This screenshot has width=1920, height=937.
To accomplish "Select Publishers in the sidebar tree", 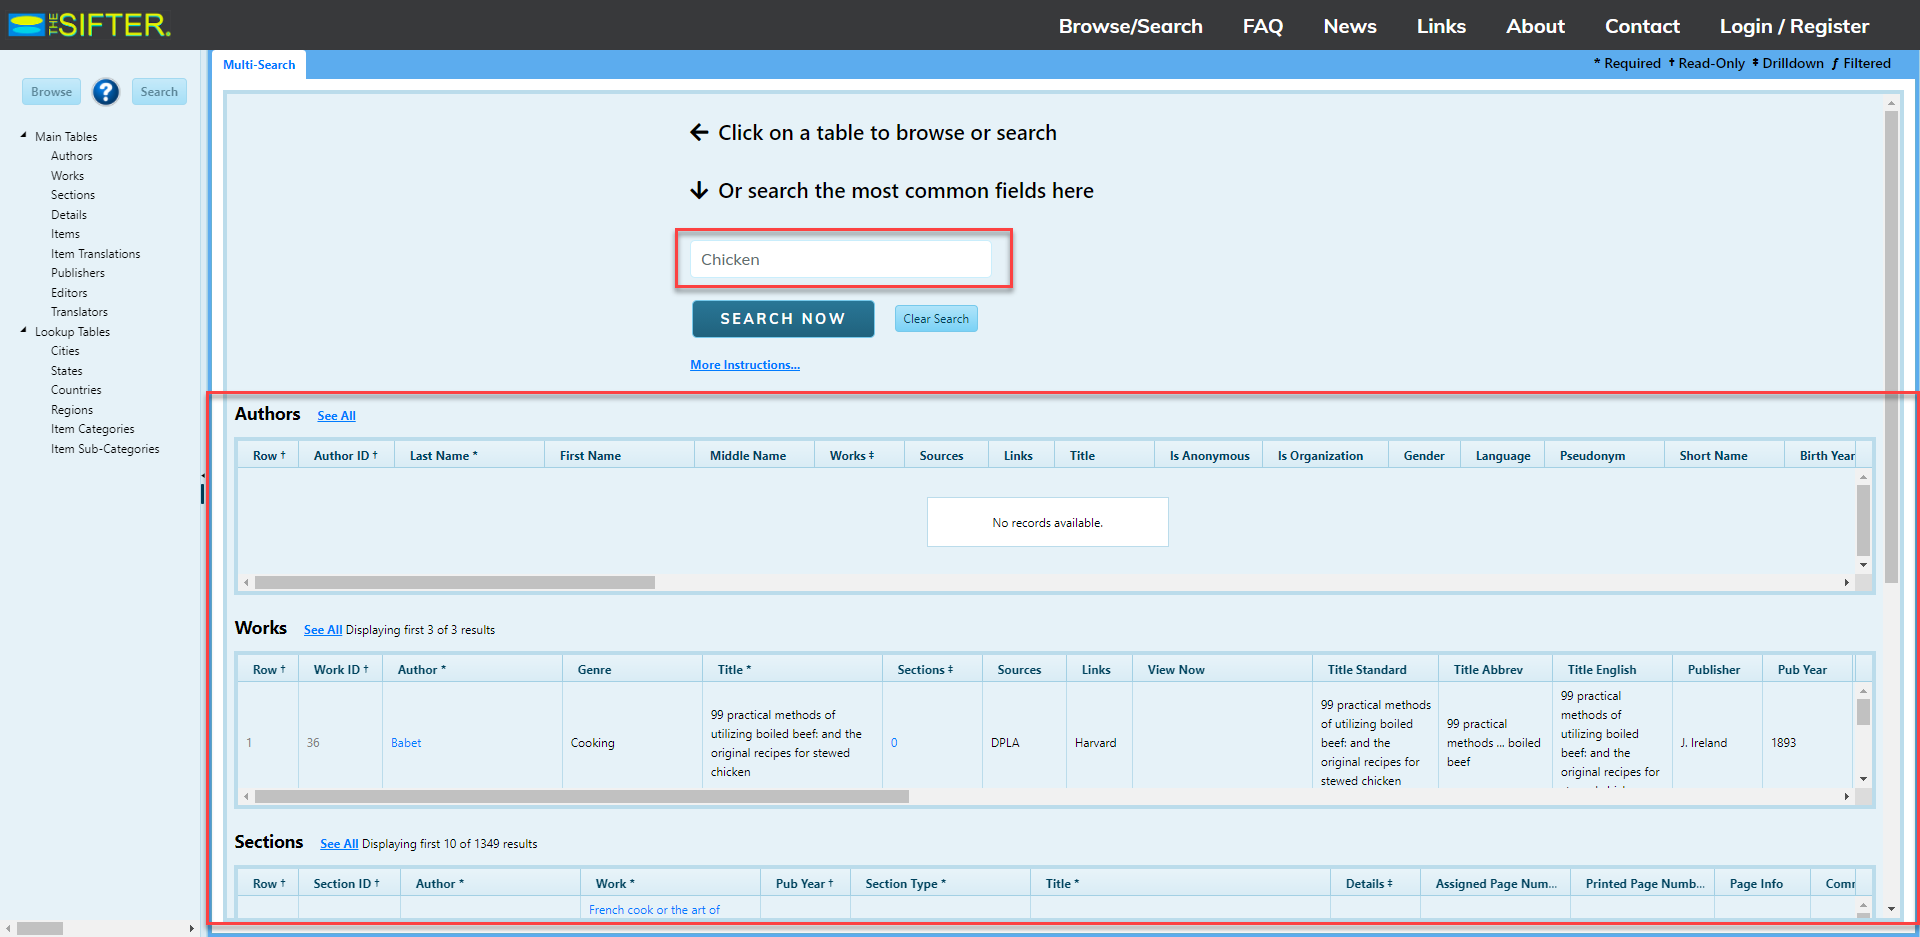I will (78, 273).
